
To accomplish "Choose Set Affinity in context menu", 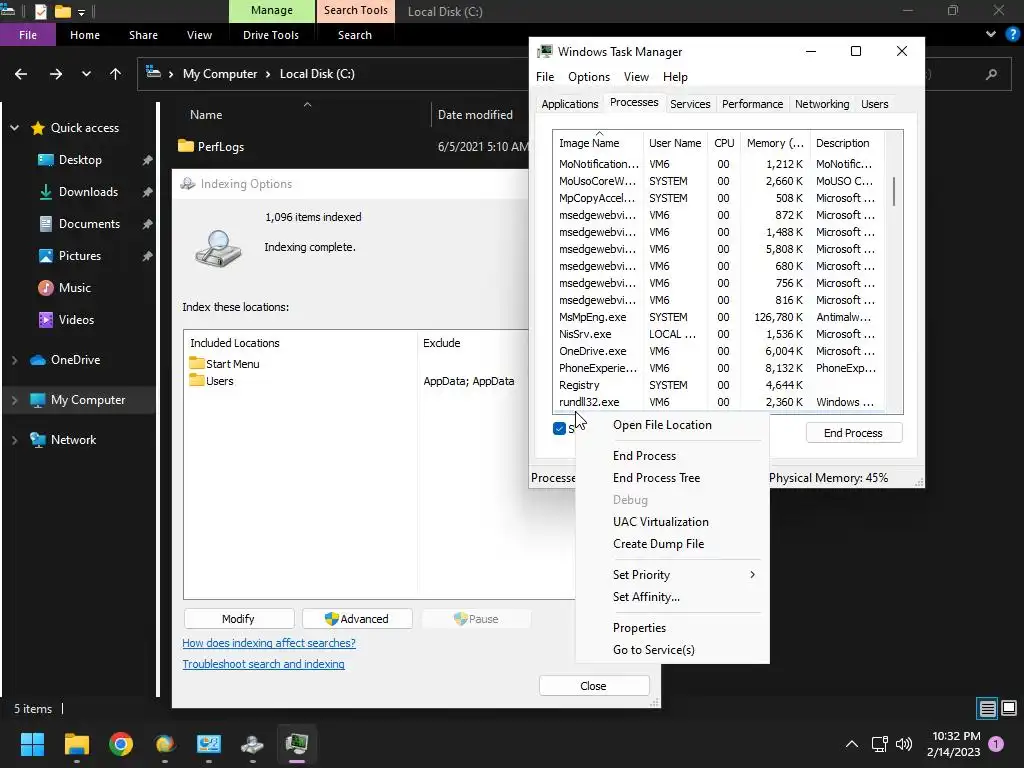I will [646, 597].
